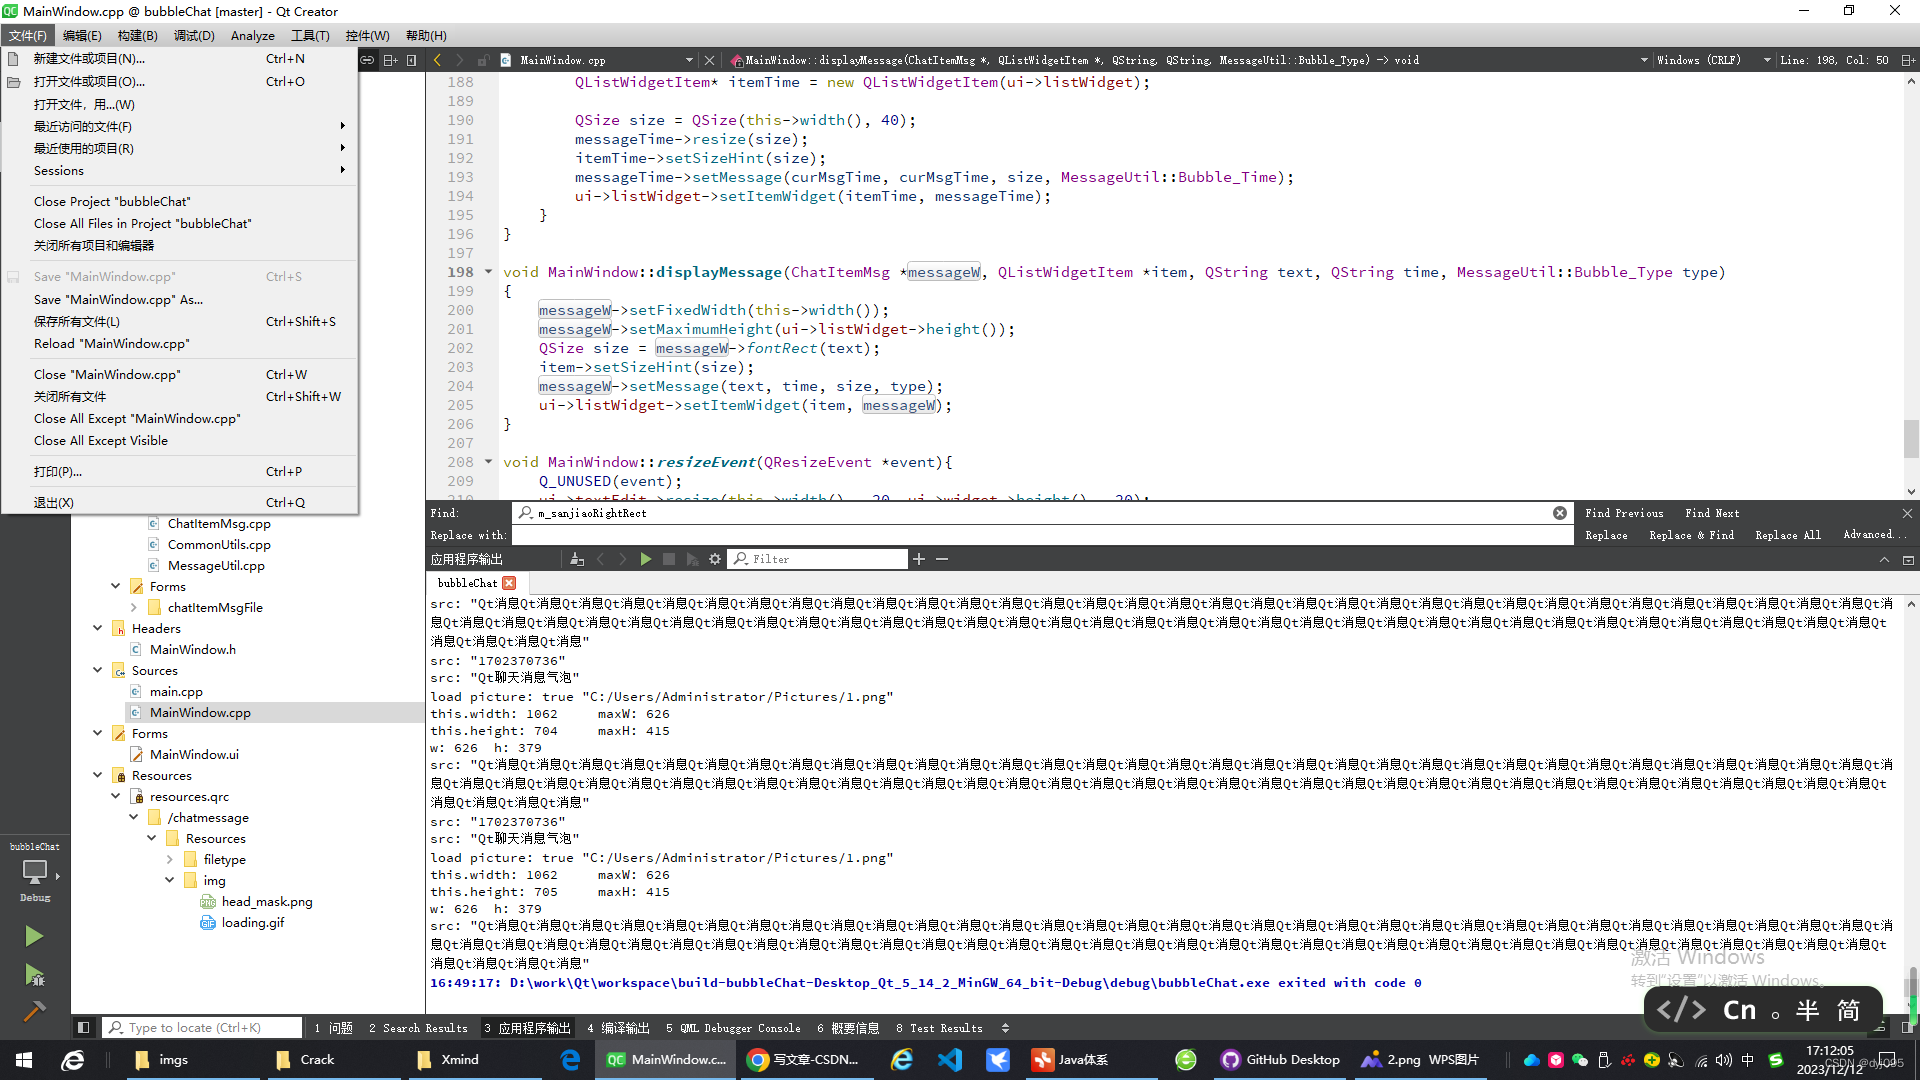This screenshot has height=1080, width=1920.
Task: Toggle the left sidebar visibility icon
Action: click(84, 1027)
